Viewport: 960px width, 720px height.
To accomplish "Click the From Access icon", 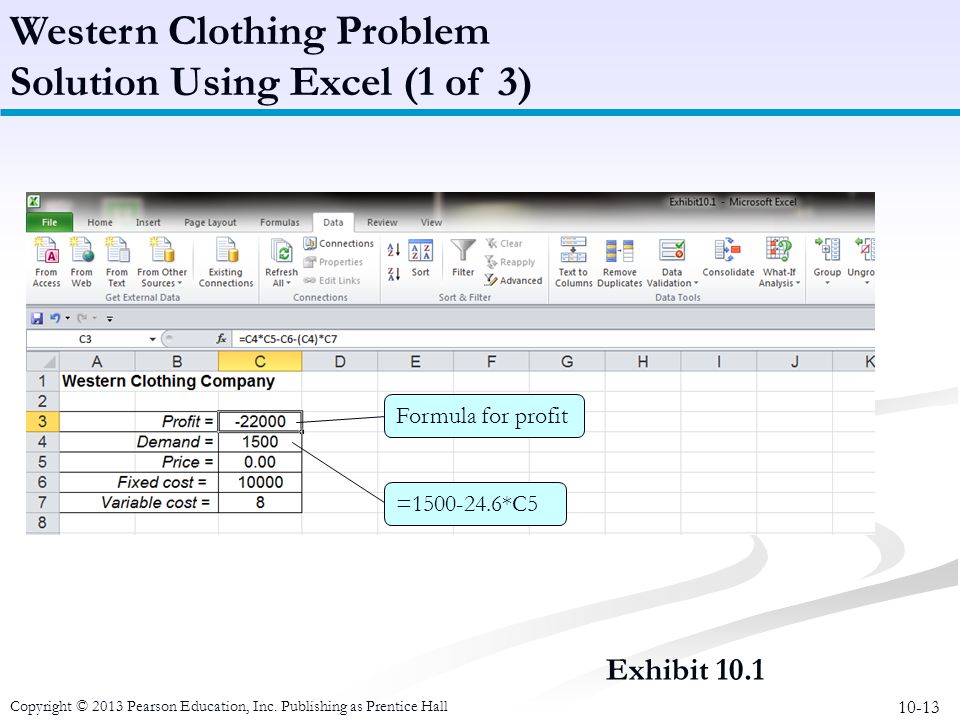I will pos(47,250).
